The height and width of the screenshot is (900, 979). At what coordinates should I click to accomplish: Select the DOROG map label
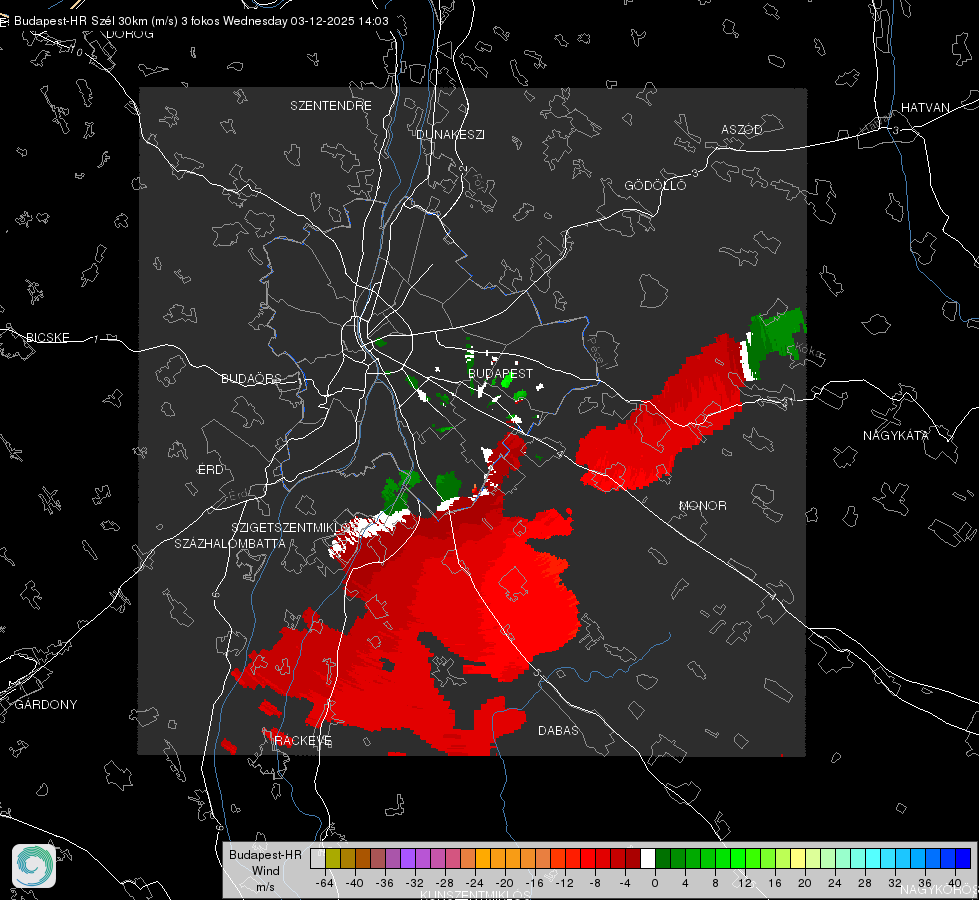(x=130, y=34)
